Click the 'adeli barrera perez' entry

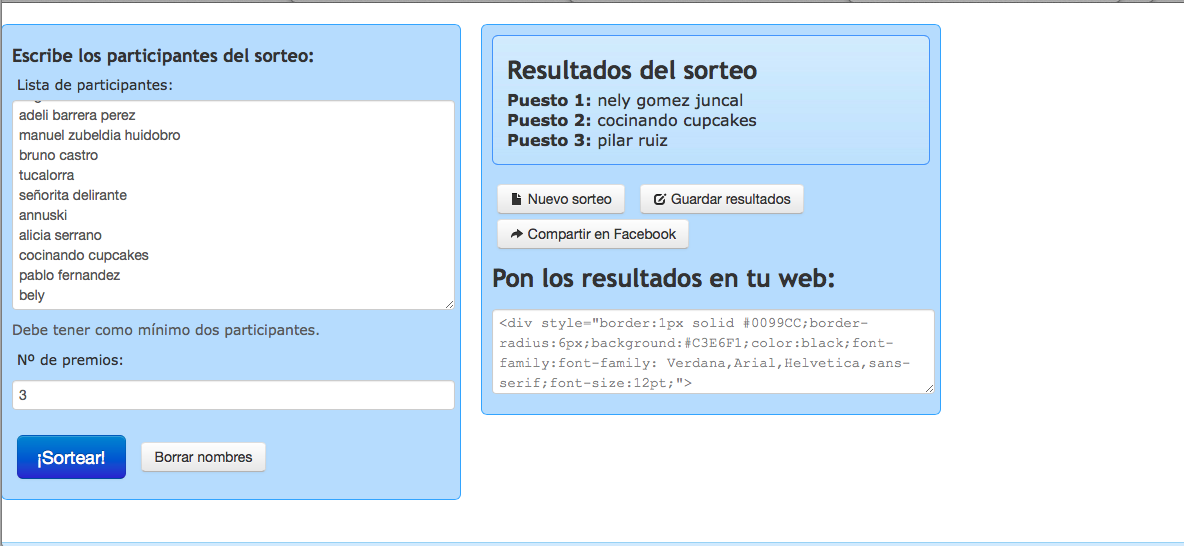coord(77,115)
